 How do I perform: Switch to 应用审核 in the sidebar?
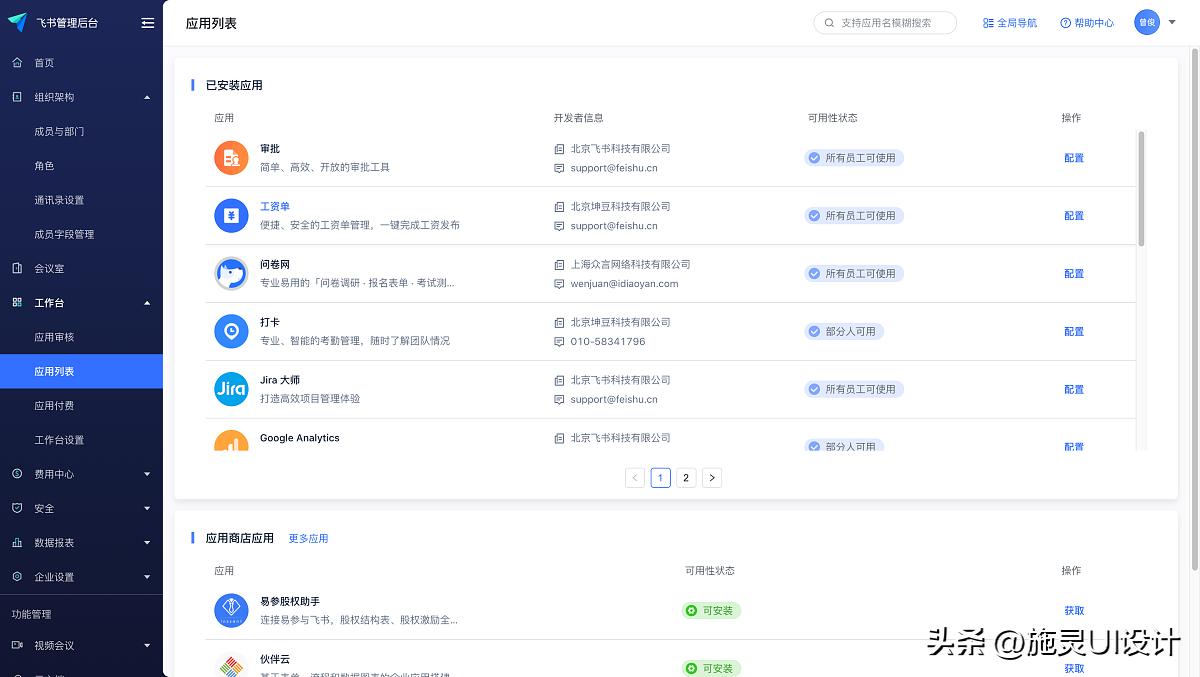pos(56,336)
